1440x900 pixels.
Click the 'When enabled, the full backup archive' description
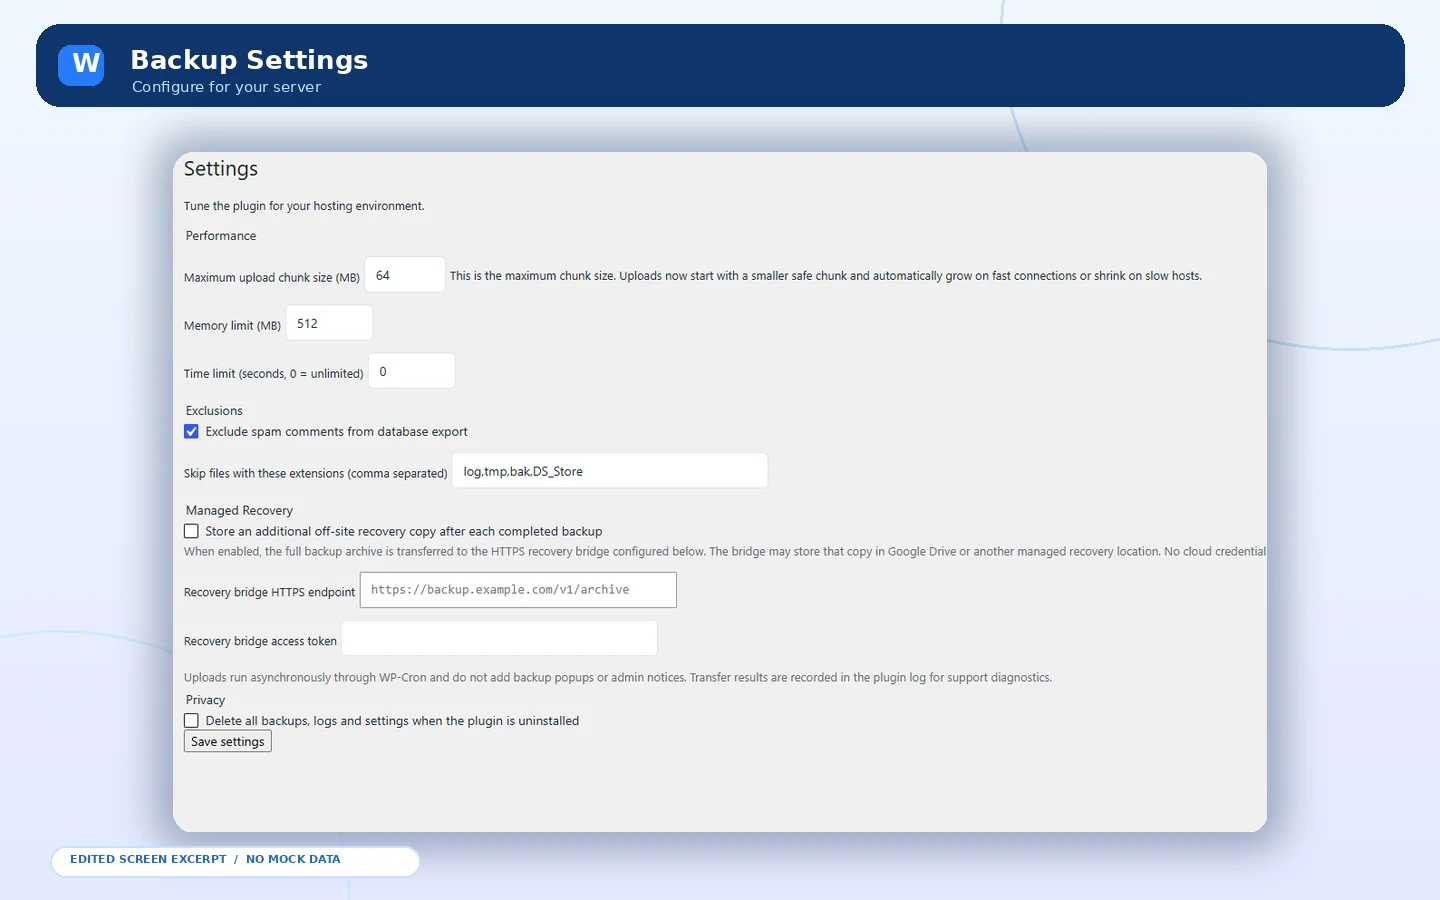[725, 551]
